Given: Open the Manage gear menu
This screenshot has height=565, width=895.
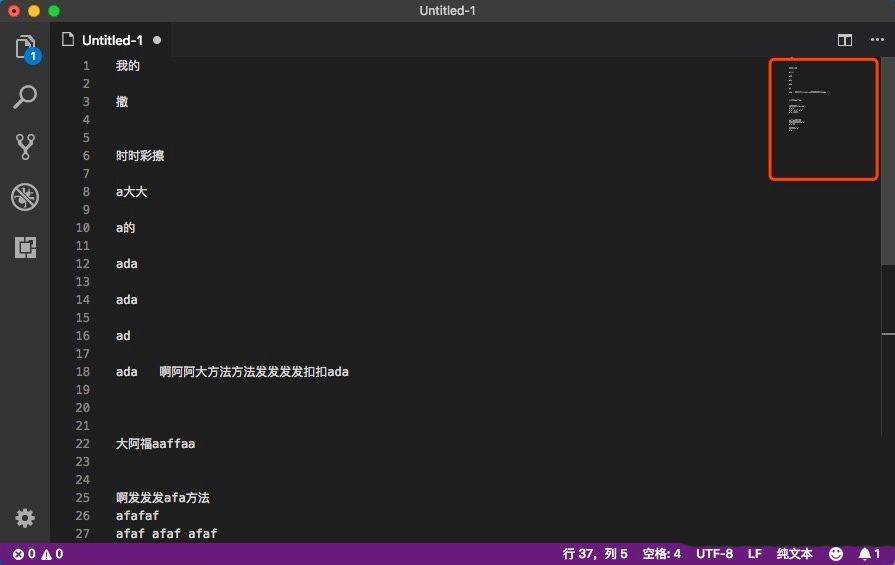Looking at the screenshot, I should [x=25, y=518].
